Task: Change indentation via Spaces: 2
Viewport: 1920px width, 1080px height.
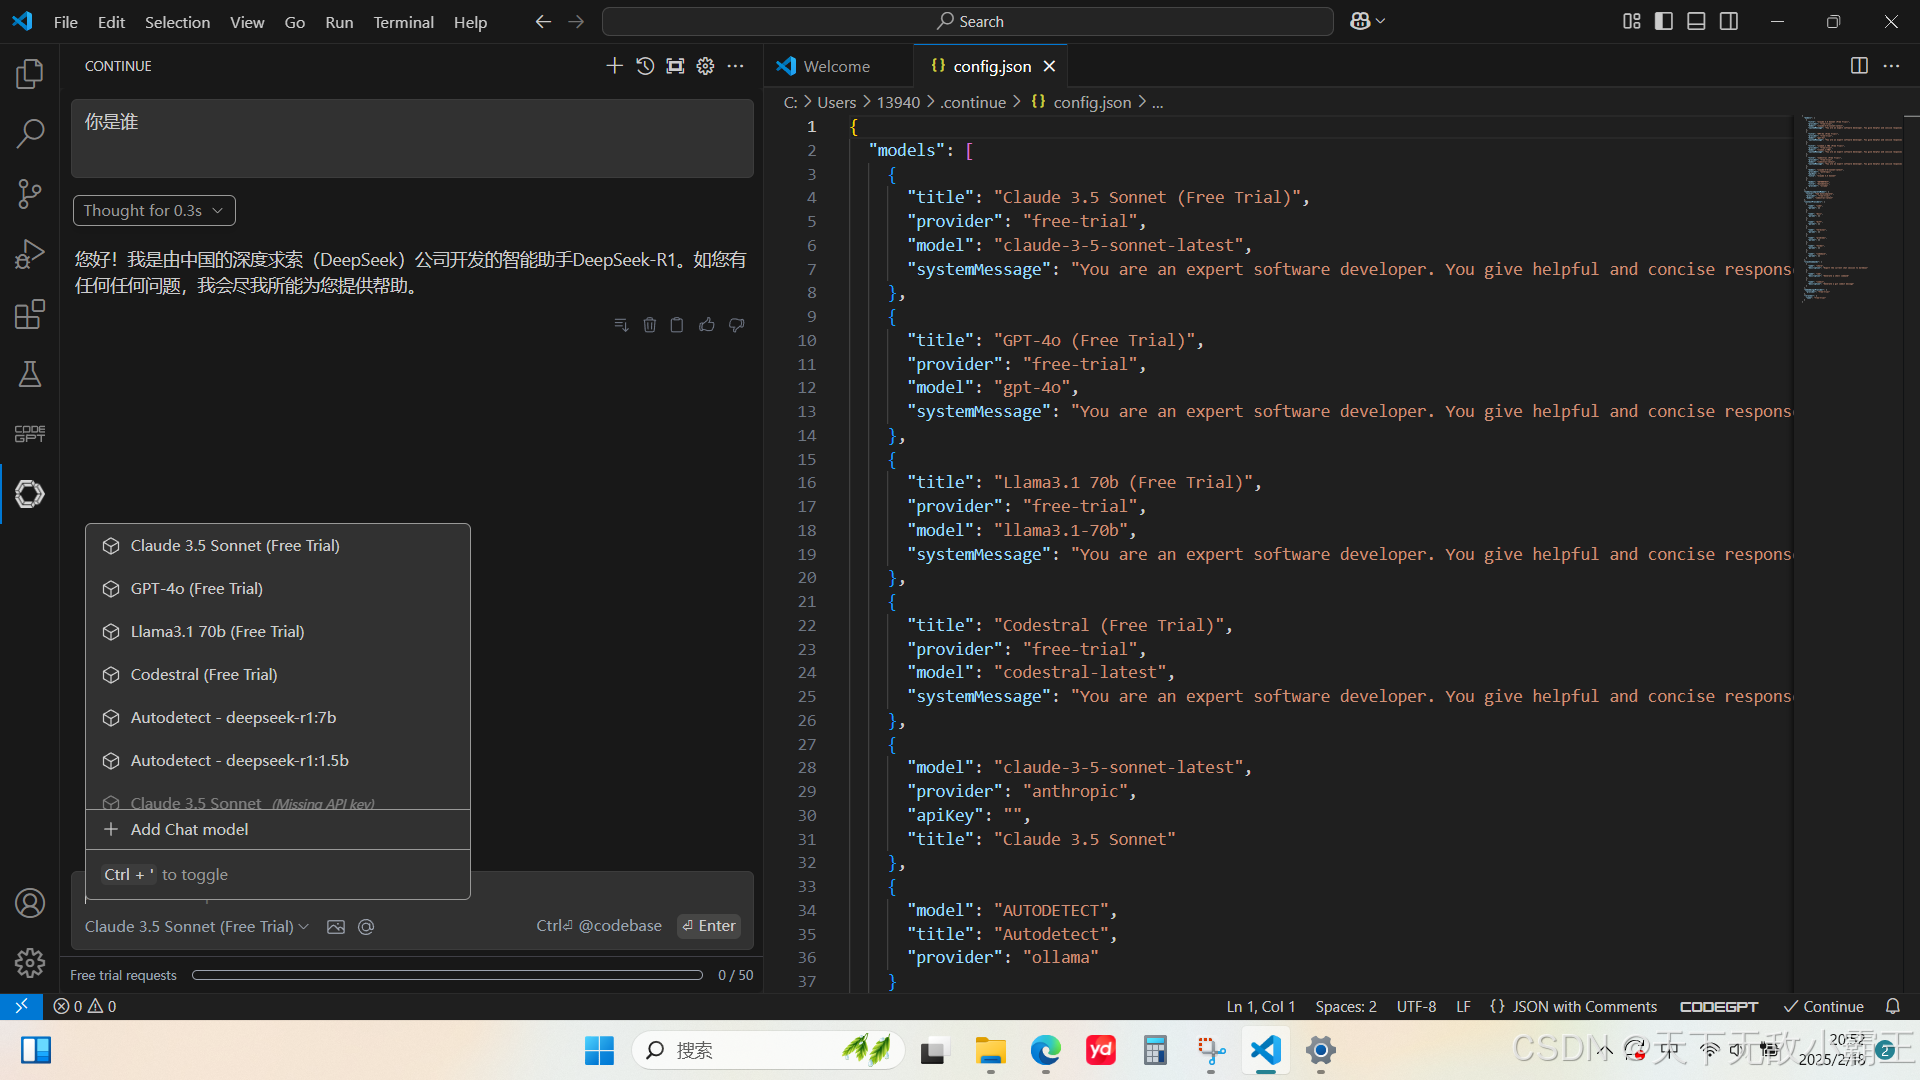Action: [x=1346, y=1006]
